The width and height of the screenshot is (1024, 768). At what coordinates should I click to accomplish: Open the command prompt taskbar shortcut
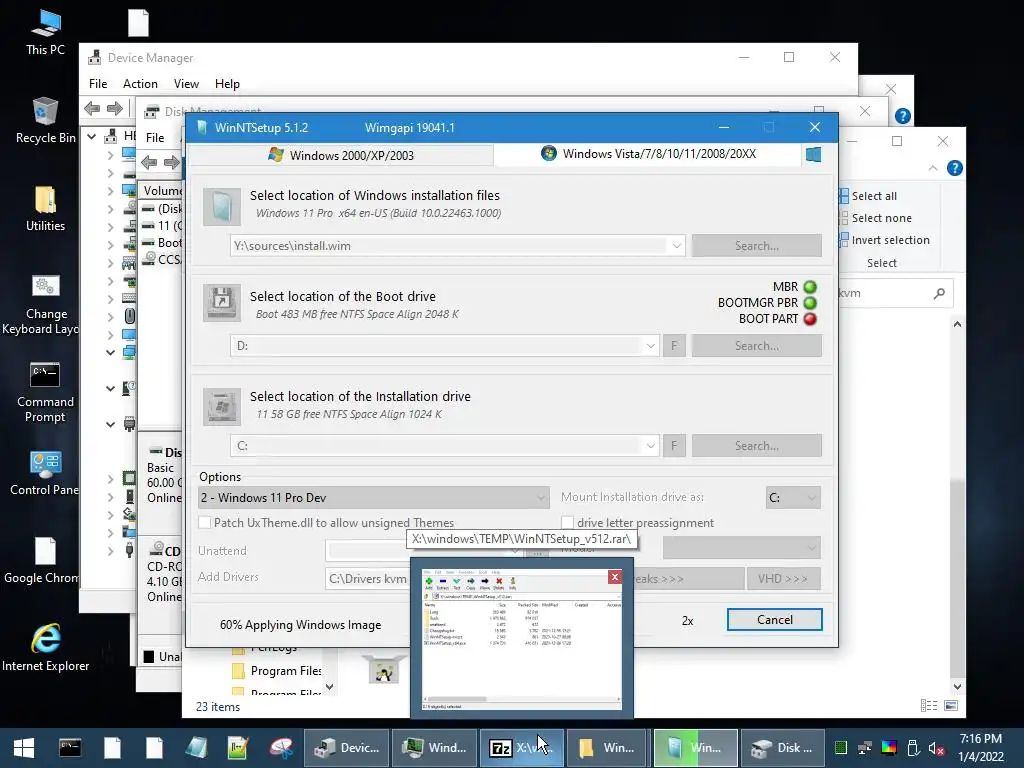69,748
